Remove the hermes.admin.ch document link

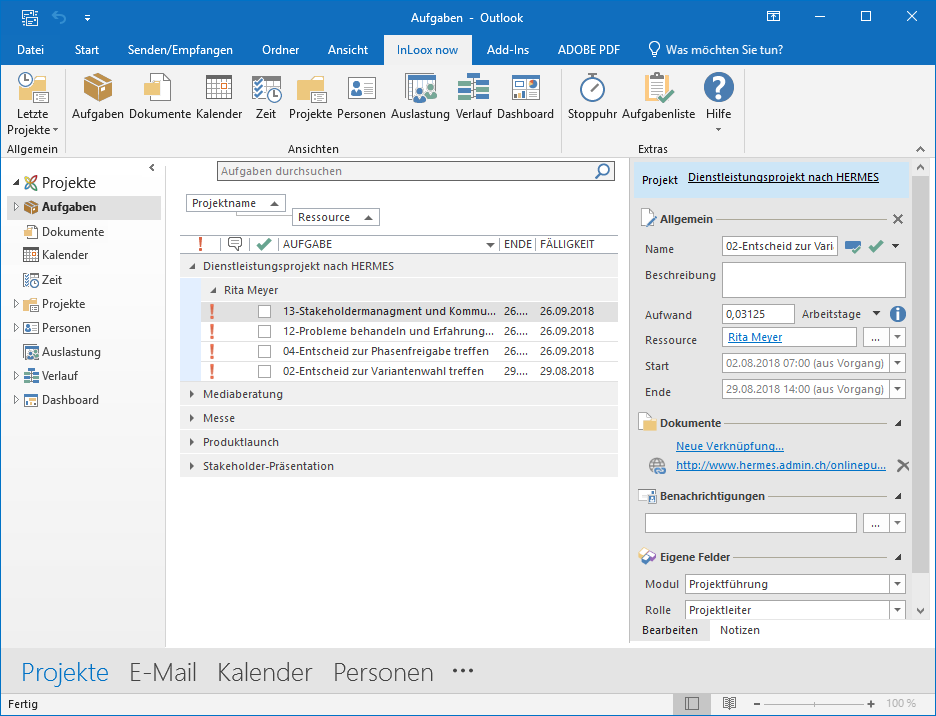[903, 466]
